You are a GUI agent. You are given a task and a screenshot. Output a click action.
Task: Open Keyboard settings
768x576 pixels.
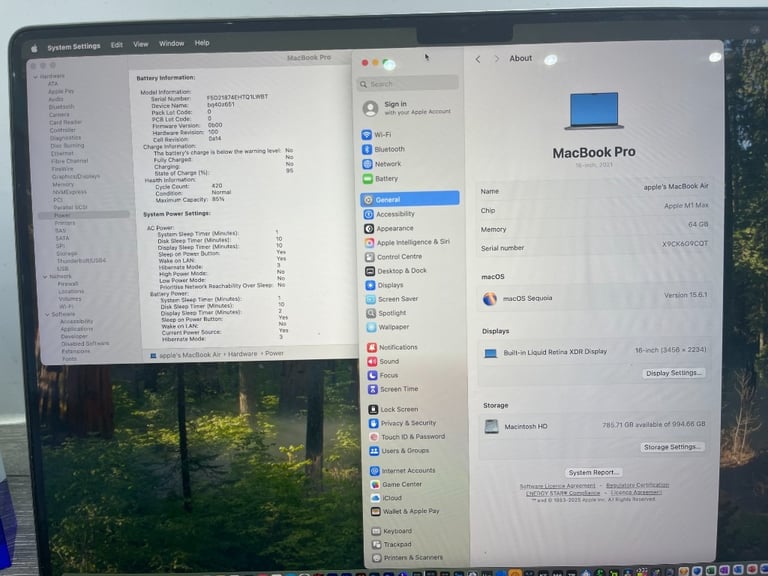coord(392,531)
